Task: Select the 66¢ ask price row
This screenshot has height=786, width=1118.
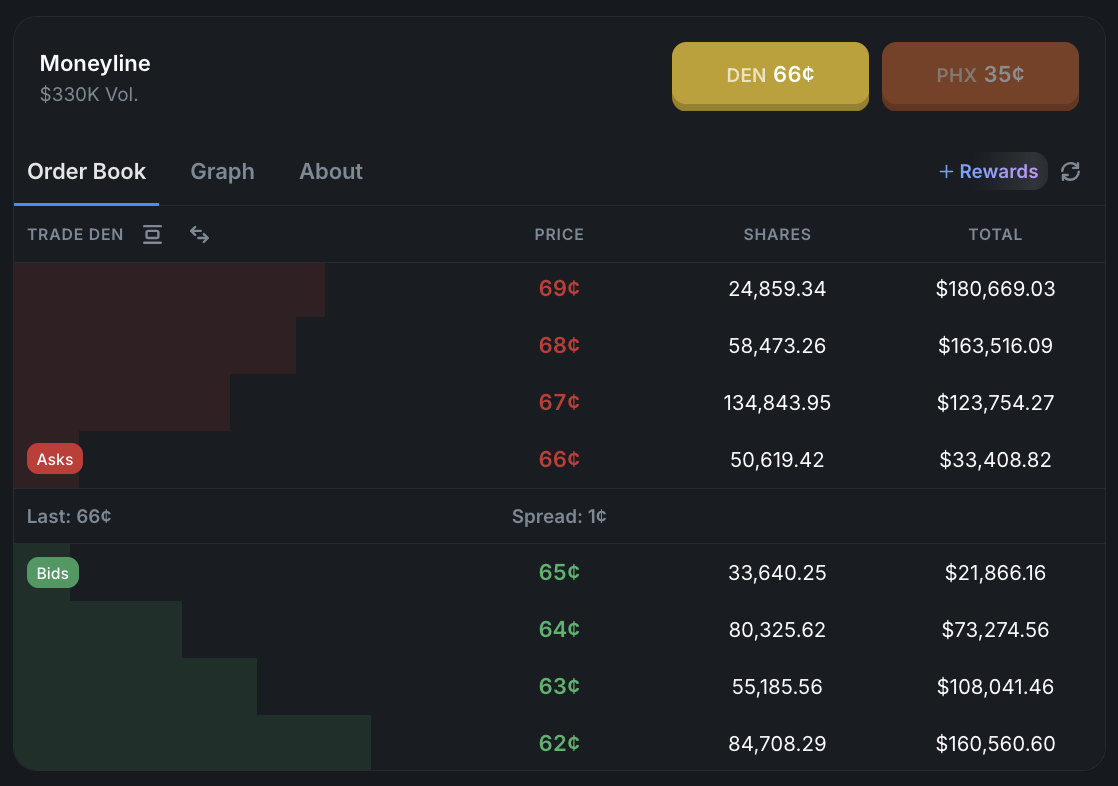Action: [559, 459]
